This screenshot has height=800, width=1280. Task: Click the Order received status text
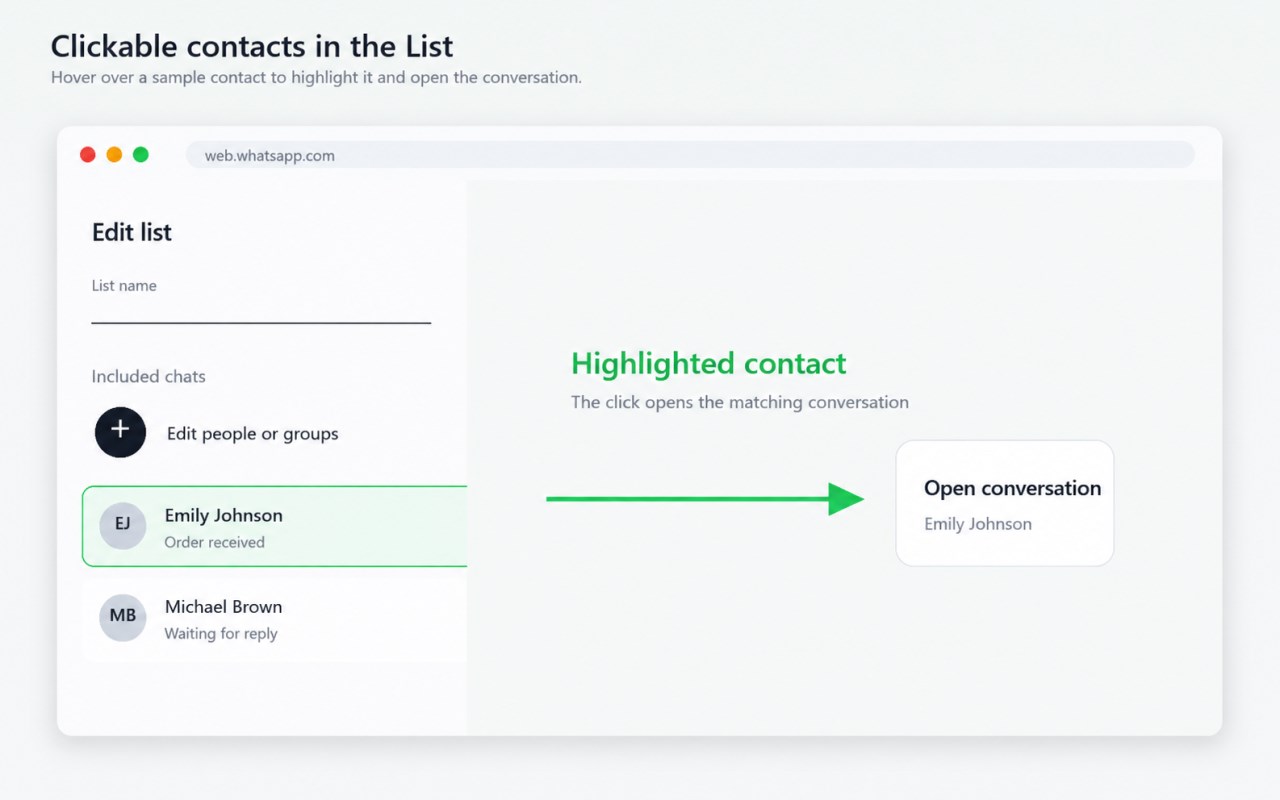pyautogui.click(x=214, y=542)
